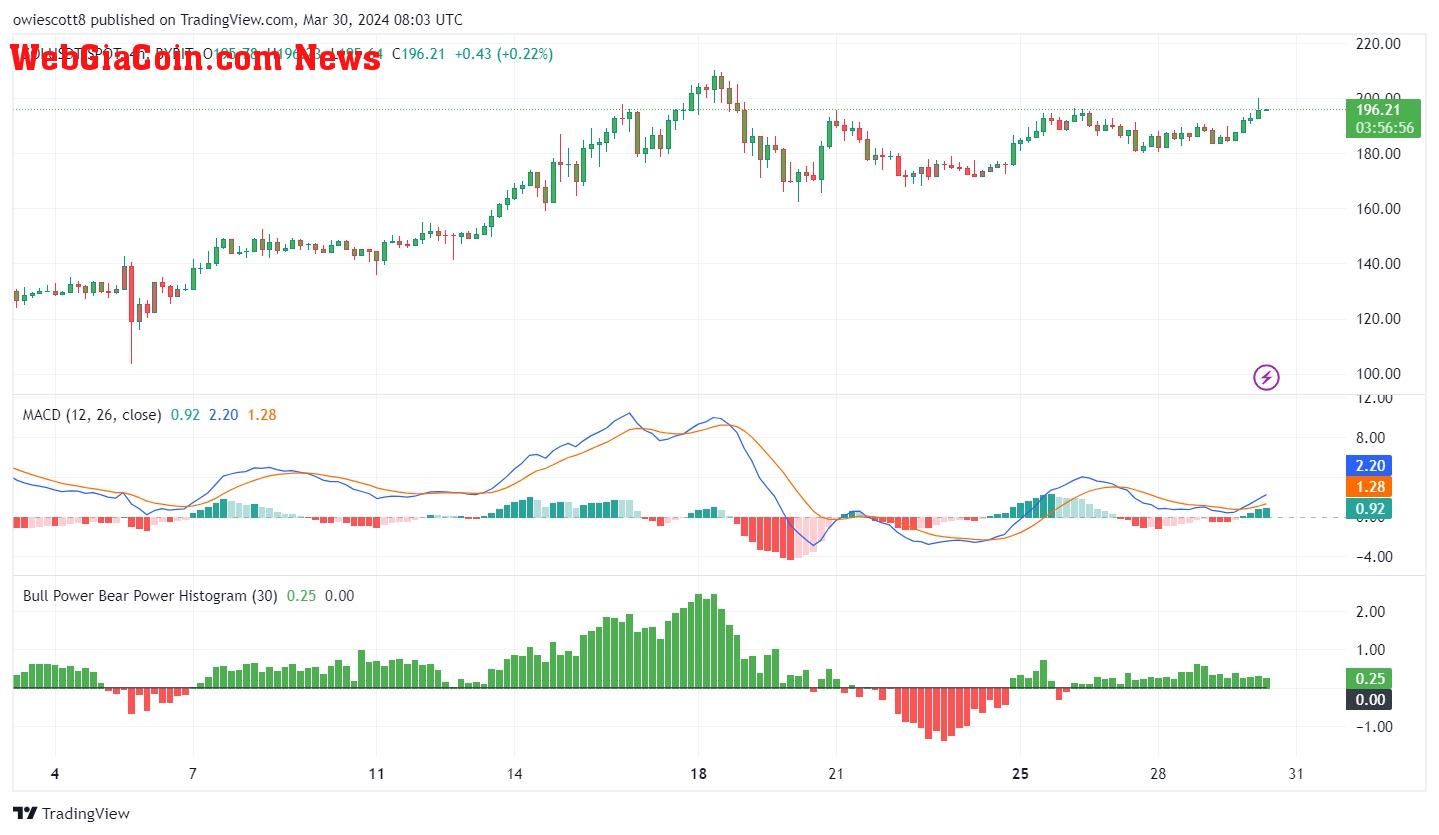Click date label 31 on time axis
Image resolution: width=1439 pixels, height=835 pixels.
tap(1296, 774)
